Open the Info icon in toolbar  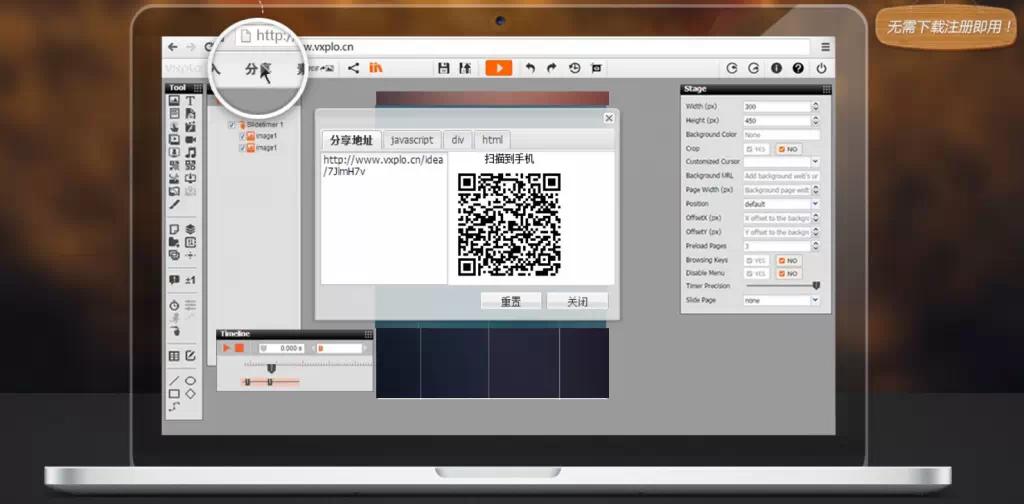(x=776, y=68)
